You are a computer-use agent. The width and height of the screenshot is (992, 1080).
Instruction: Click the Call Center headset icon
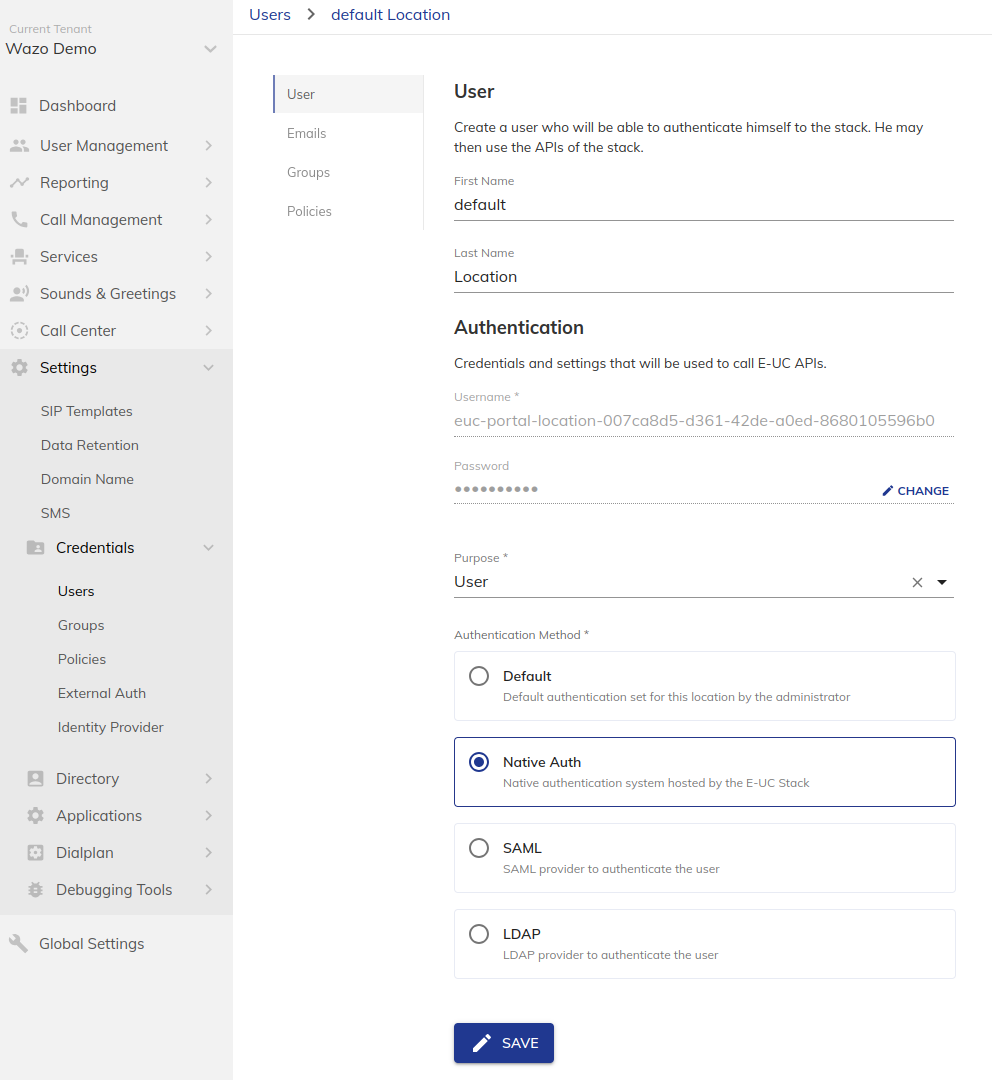pyautogui.click(x=19, y=331)
